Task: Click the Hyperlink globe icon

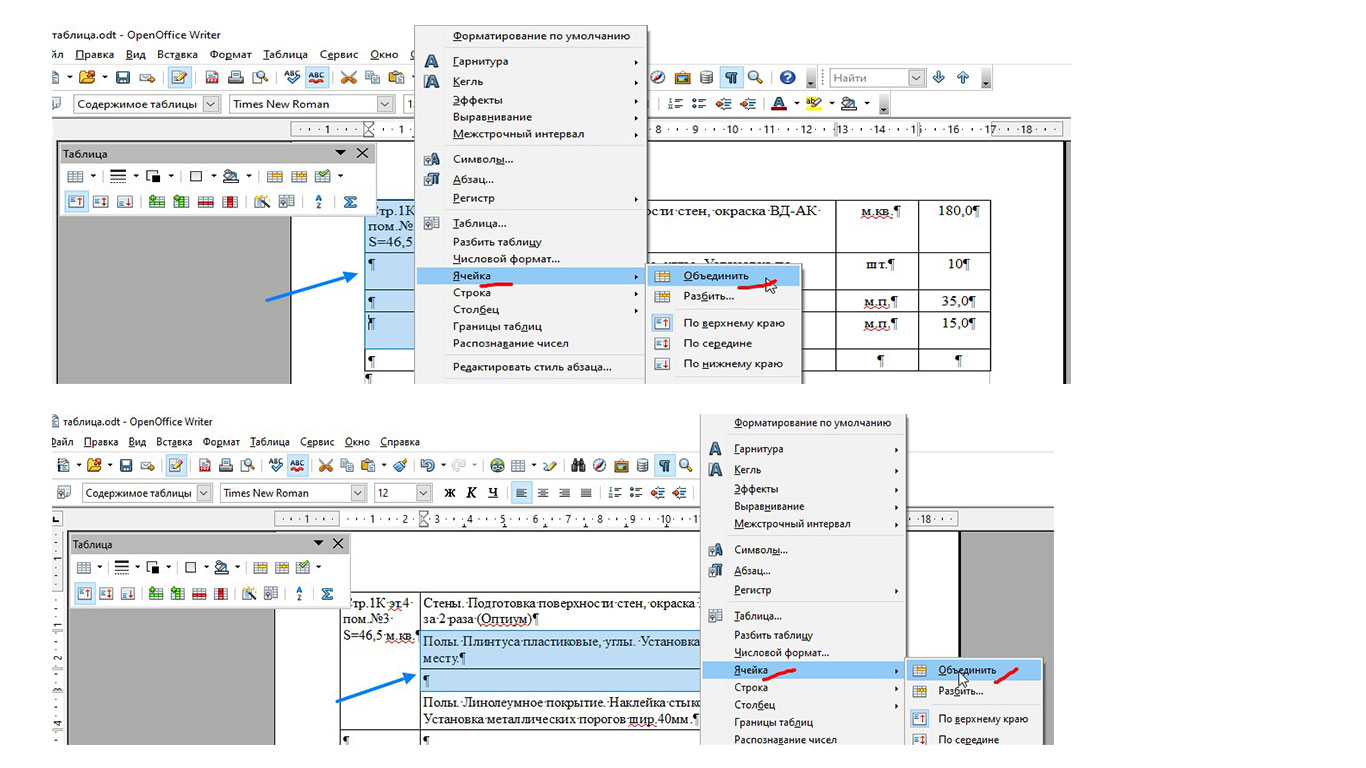Action: point(497,465)
